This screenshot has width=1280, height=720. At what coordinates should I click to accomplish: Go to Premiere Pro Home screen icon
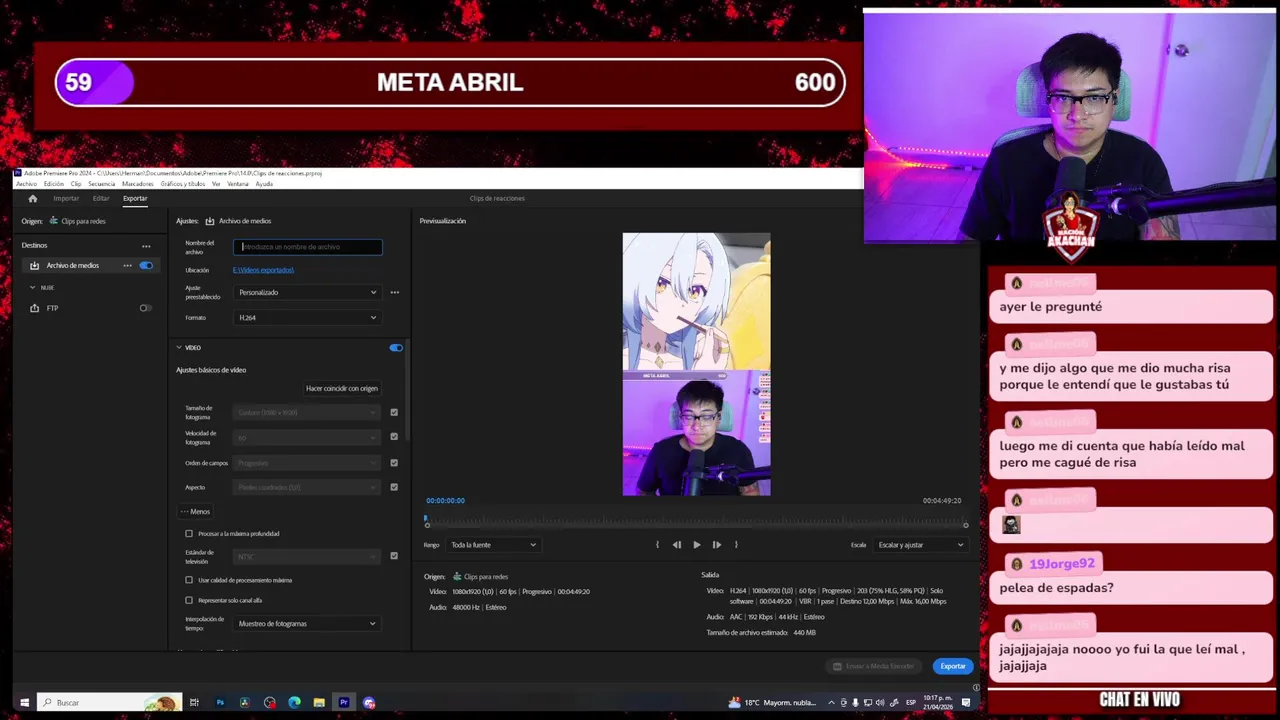tap(32, 198)
